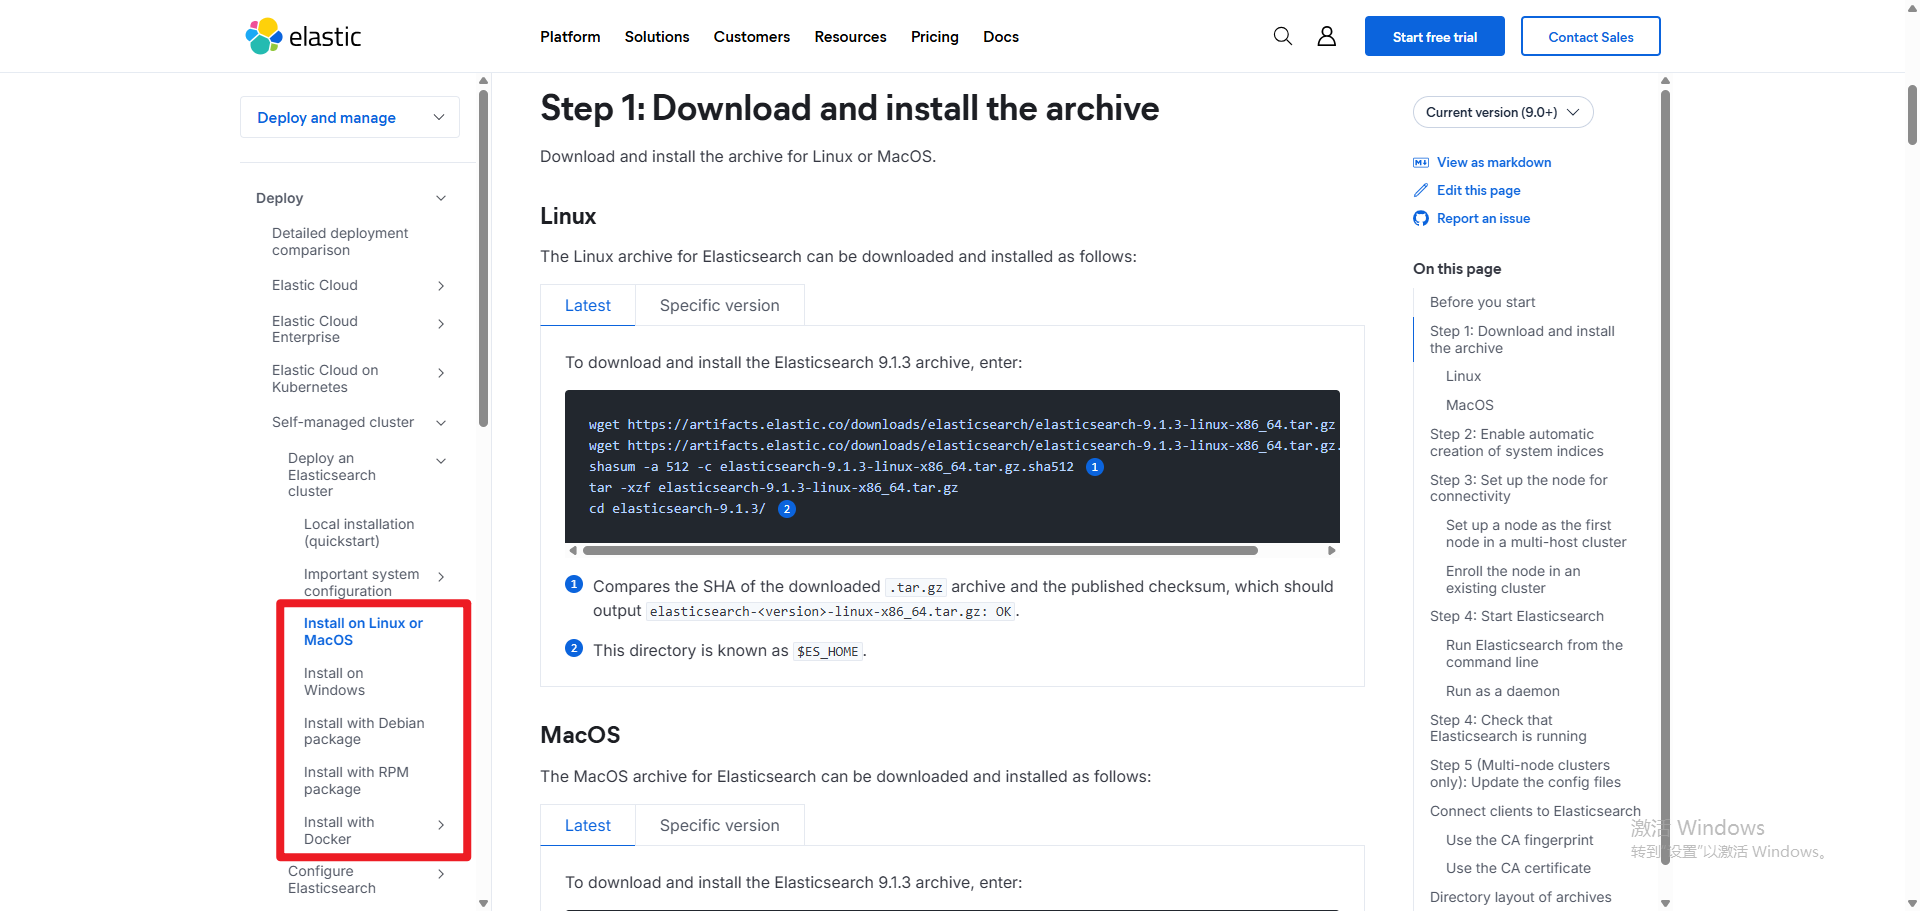Select the Linux Latest tab
The height and width of the screenshot is (911, 1920).
click(x=588, y=305)
